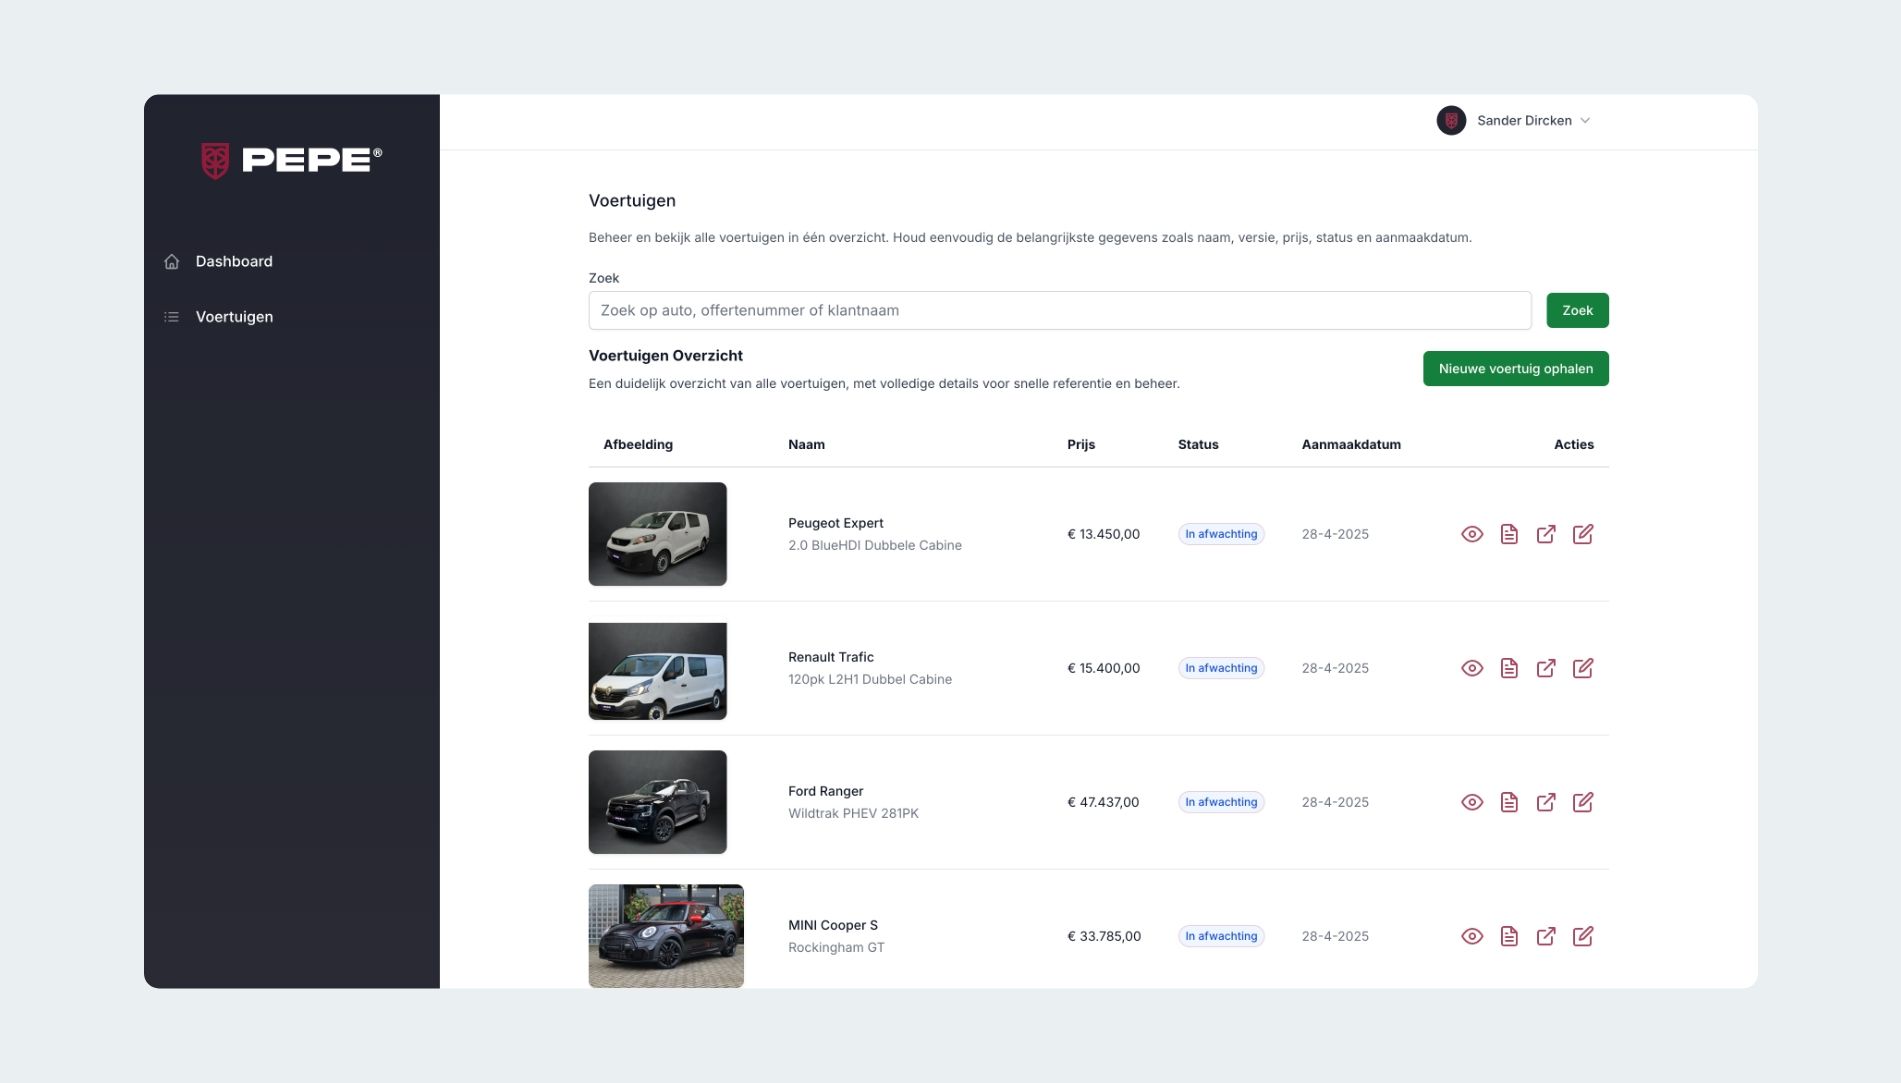Click price € 13.450,00
The height and width of the screenshot is (1083, 1901).
point(1103,534)
